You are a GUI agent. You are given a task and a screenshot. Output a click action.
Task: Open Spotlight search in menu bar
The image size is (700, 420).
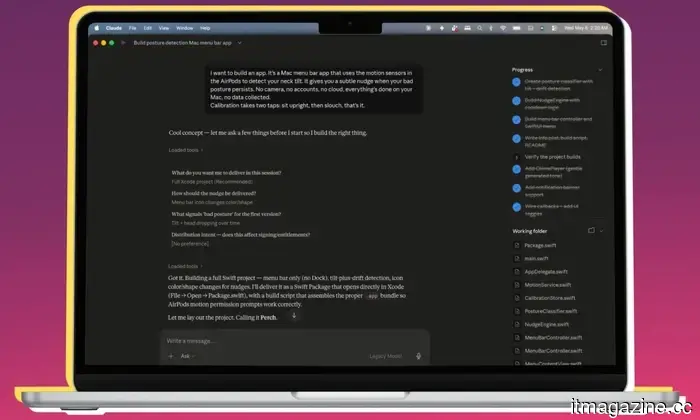tap(479, 28)
